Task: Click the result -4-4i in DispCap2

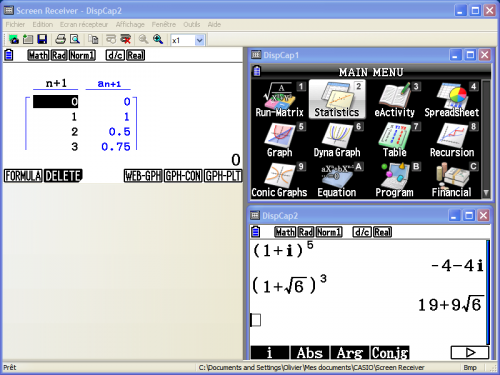Action: point(457,266)
